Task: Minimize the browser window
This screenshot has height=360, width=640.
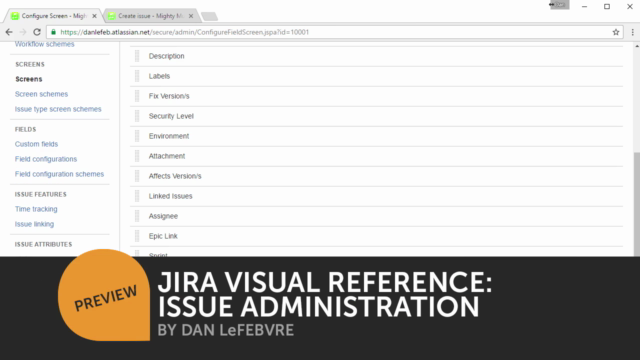Action: click(584, 7)
